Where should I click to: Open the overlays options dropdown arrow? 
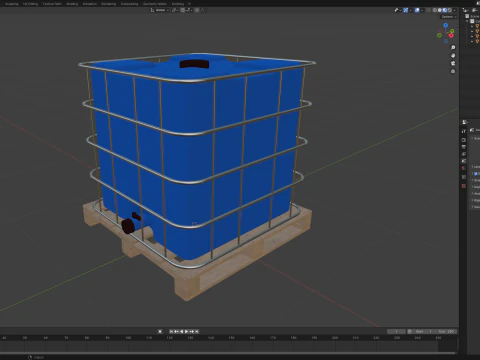point(422,10)
